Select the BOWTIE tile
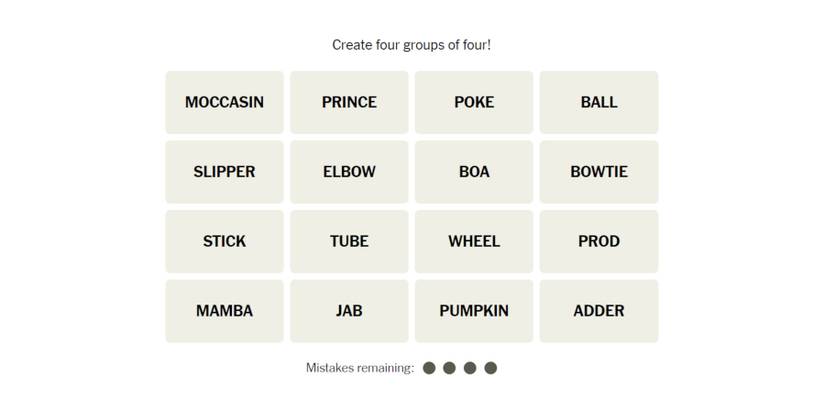The image size is (825, 413). click(599, 172)
